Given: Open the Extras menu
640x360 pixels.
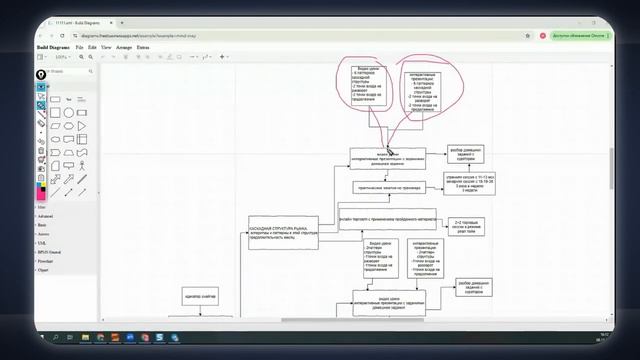Looking at the screenshot, I should click(x=143, y=48).
